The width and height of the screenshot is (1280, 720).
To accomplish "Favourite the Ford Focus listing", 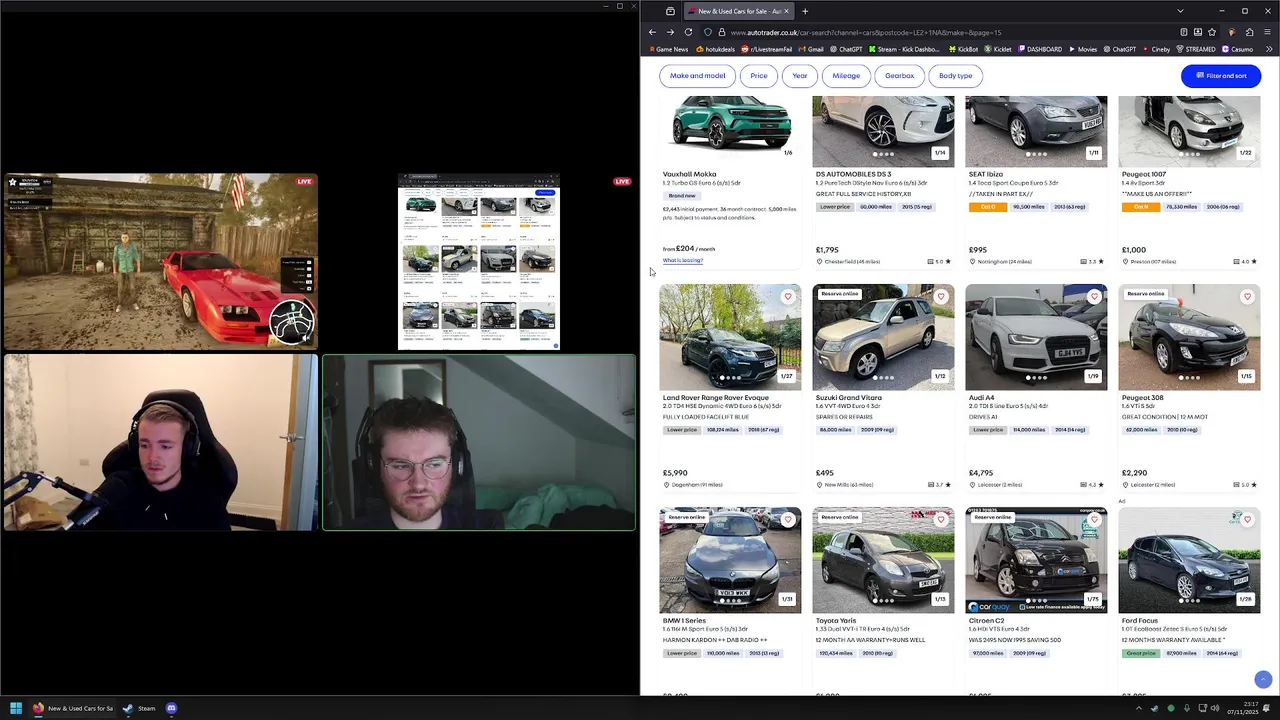I will (1247, 520).
